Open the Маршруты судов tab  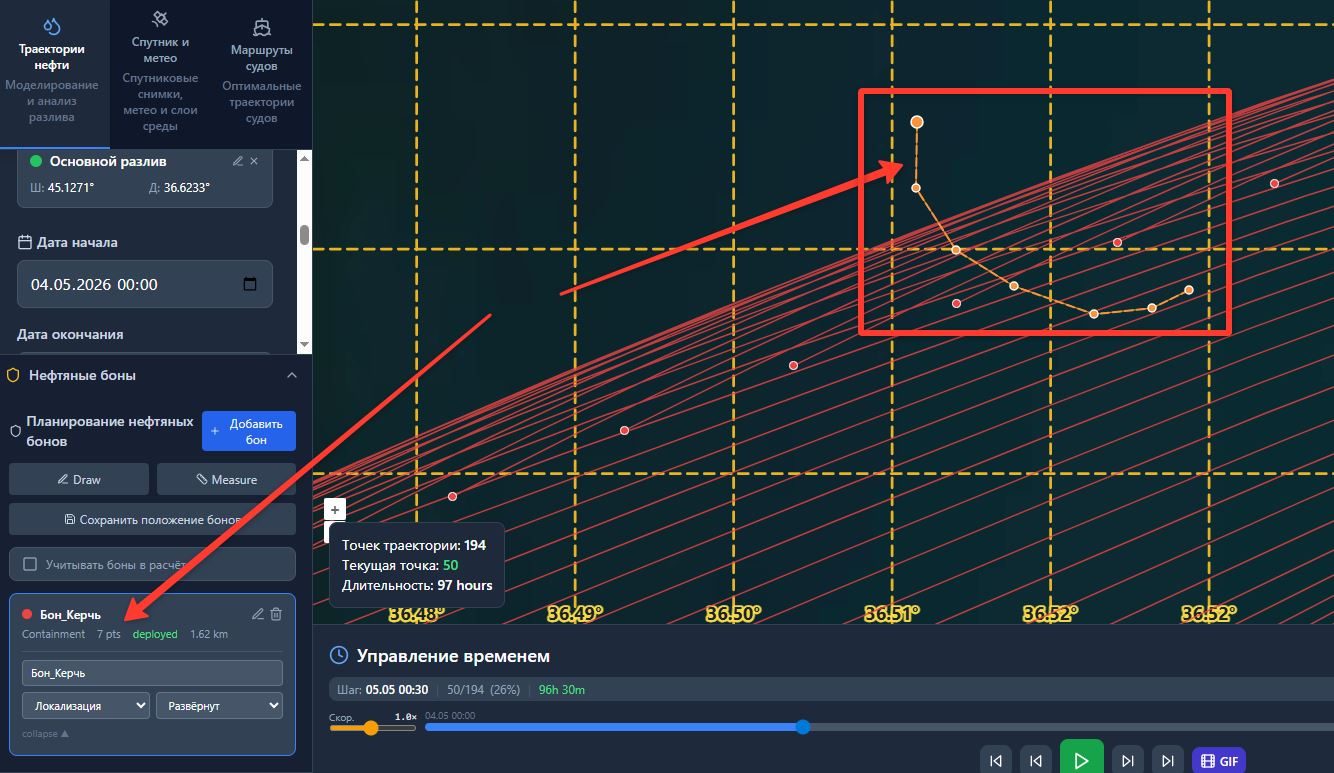pos(261,74)
